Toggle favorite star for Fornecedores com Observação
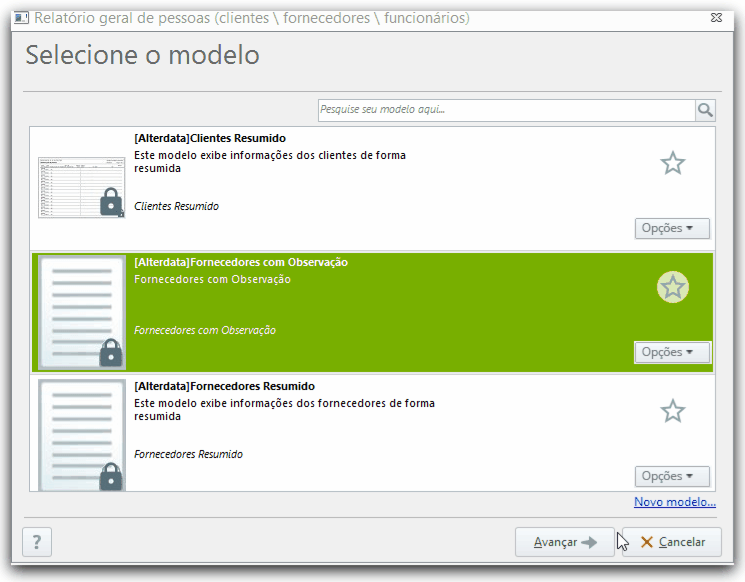This screenshot has width=745, height=582. 673,287
